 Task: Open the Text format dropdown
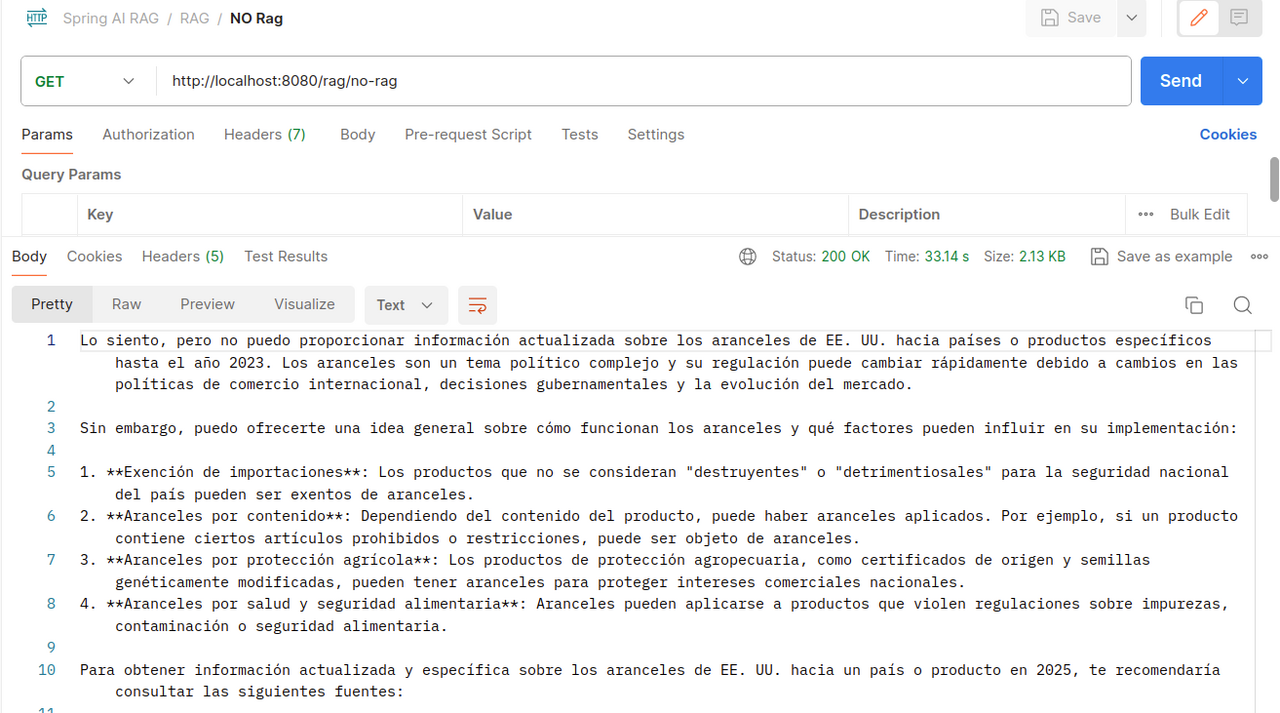[405, 305]
